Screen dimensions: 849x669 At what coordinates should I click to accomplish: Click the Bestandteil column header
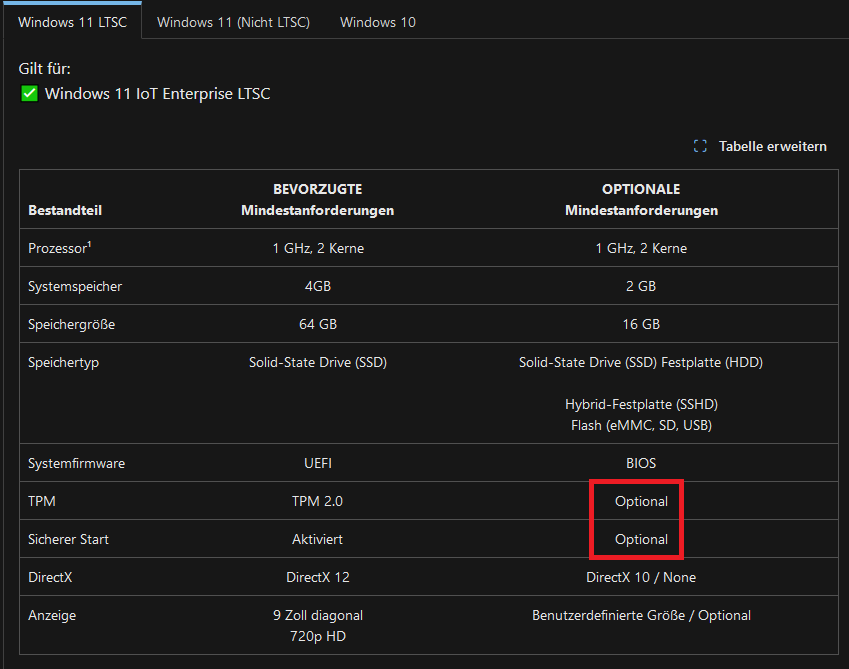(65, 210)
